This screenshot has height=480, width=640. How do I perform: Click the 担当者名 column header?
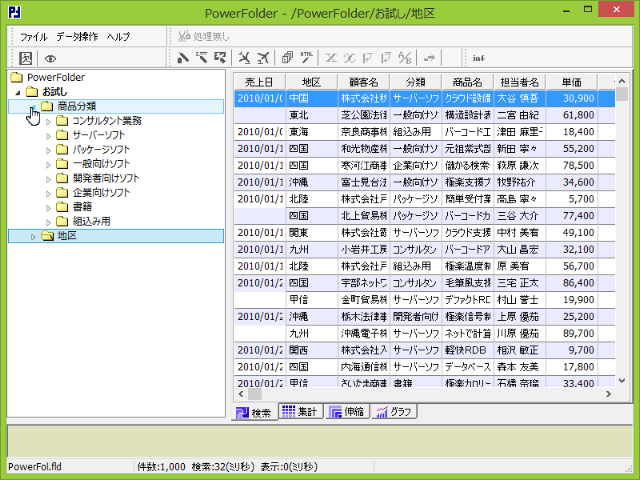520,82
